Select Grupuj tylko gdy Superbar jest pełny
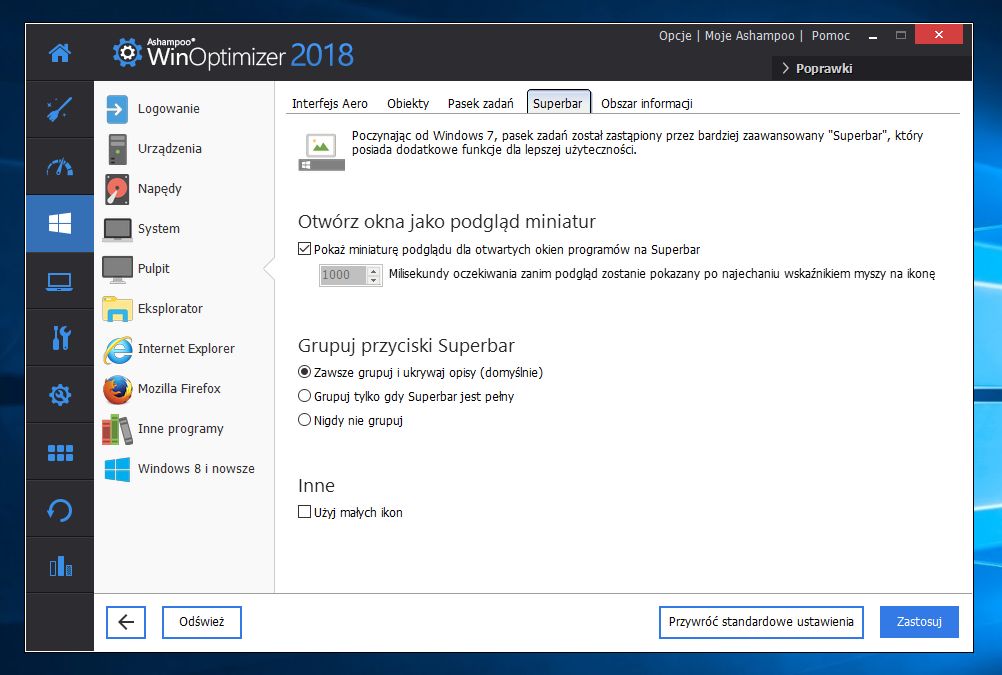Screen dimensions: 1002x675 (304, 396)
